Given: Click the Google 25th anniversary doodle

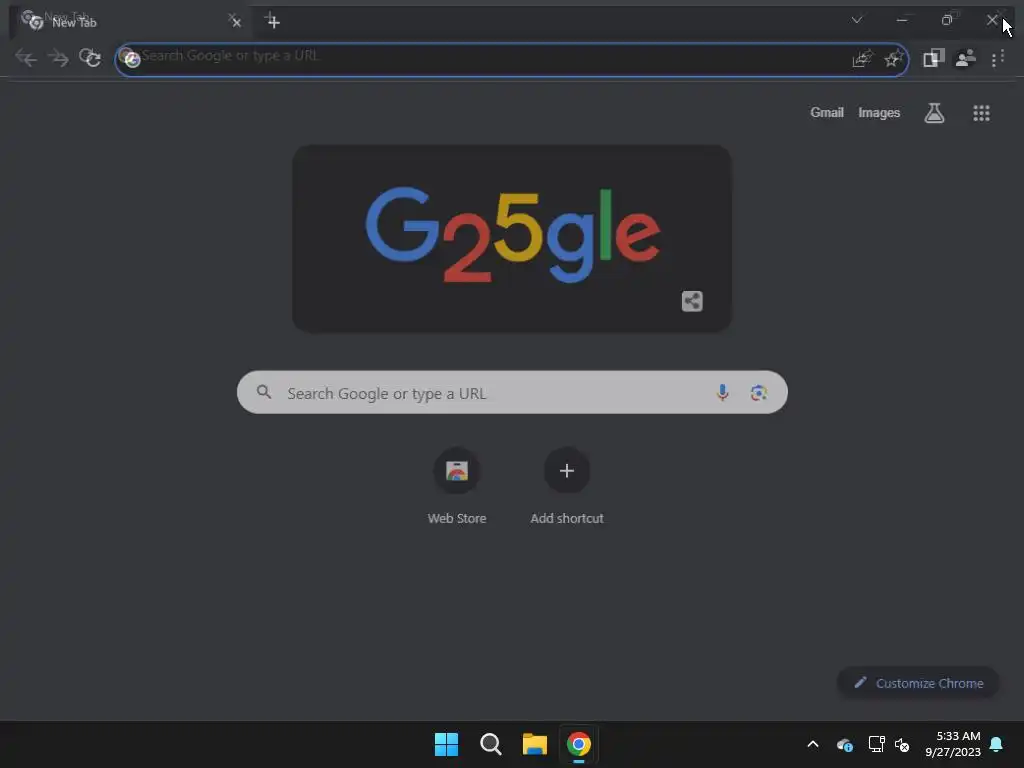Looking at the screenshot, I should click(x=512, y=238).
